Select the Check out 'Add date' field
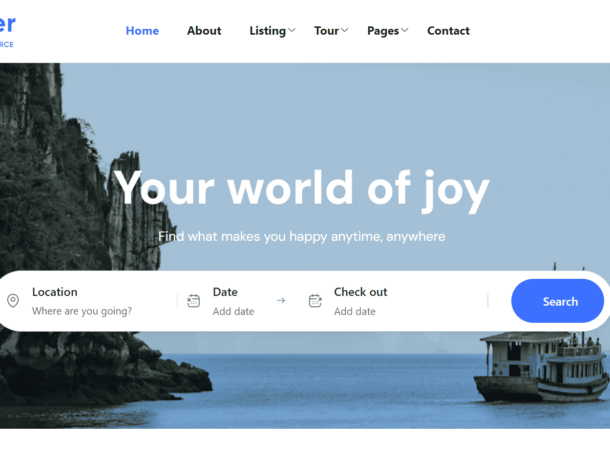This screenshot has width=610, height=460. pos(355,311)
